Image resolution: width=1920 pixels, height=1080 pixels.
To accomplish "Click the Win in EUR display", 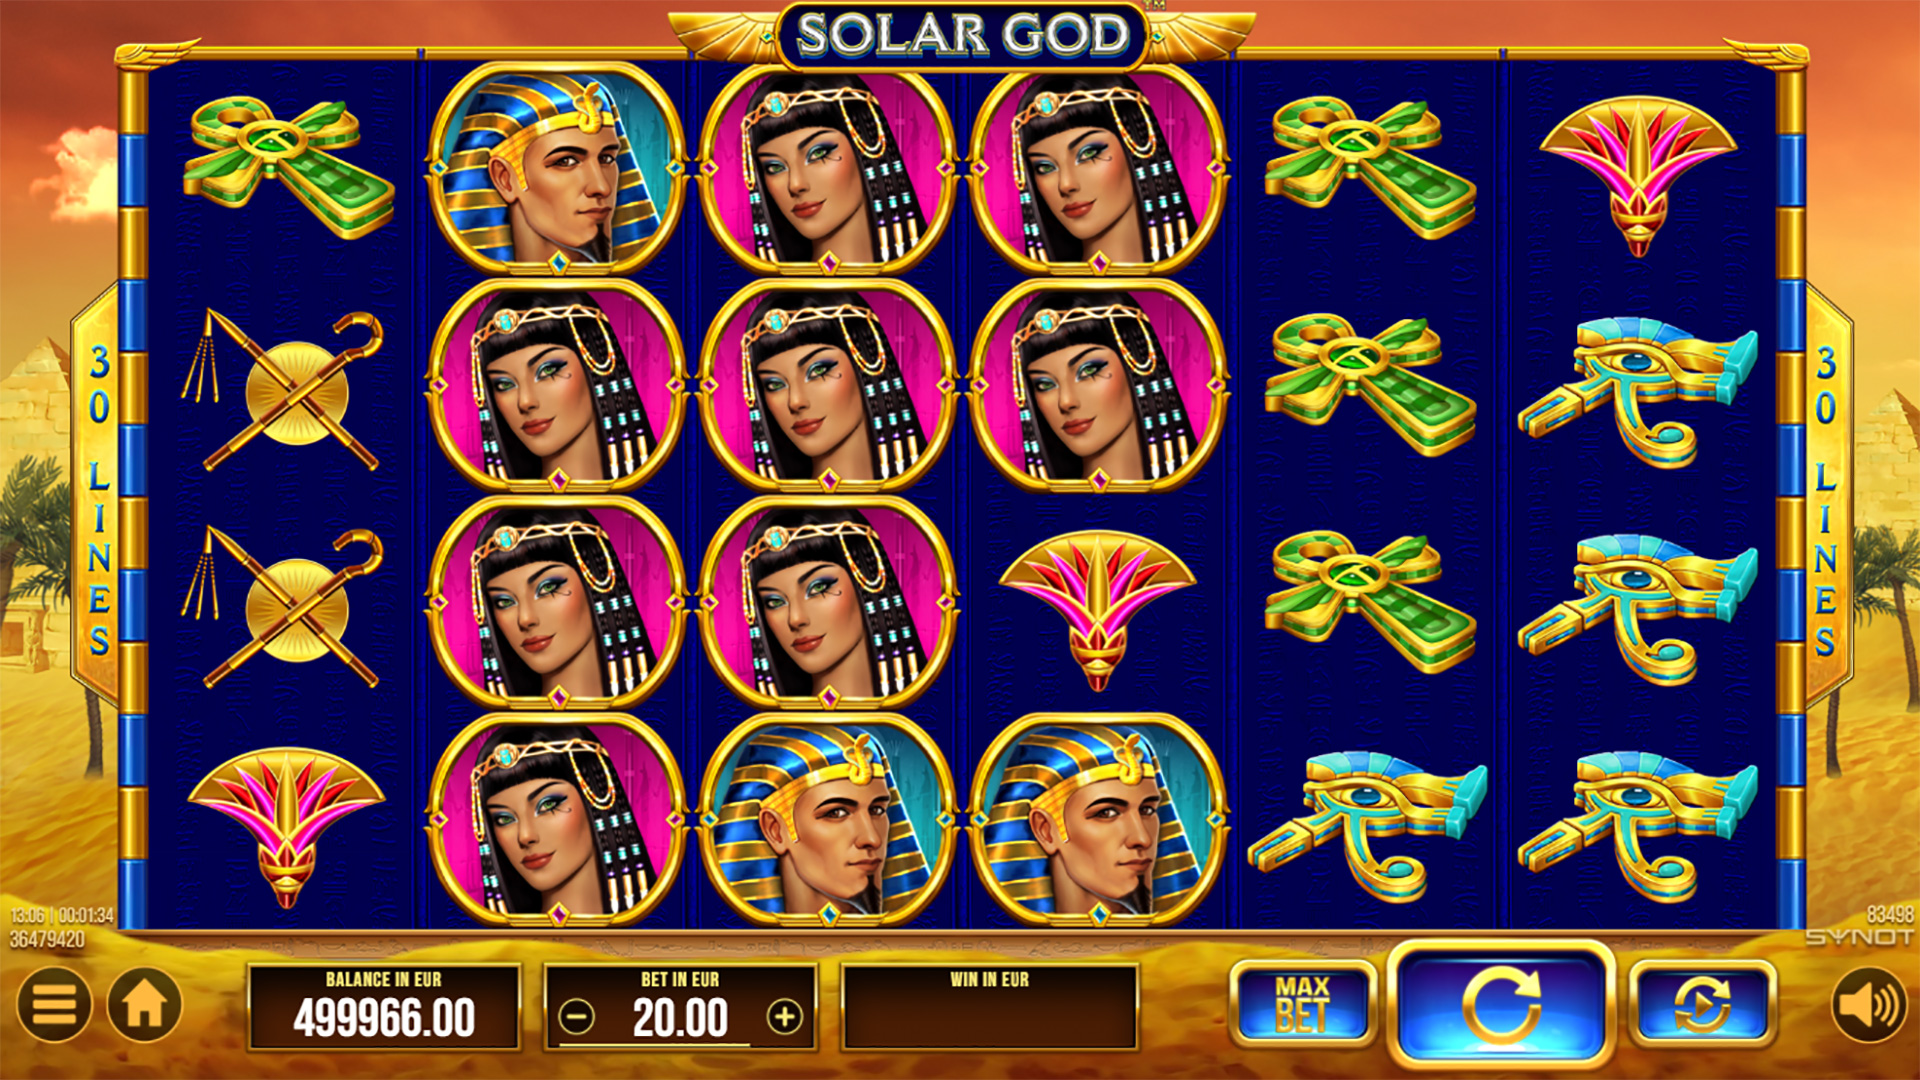I will [989, 1006].
